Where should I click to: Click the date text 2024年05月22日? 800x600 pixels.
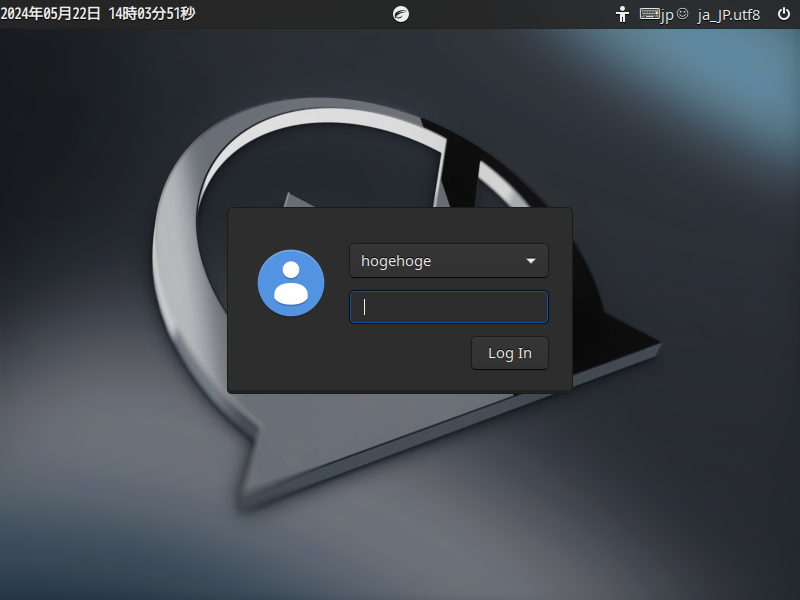pos(51,14)
